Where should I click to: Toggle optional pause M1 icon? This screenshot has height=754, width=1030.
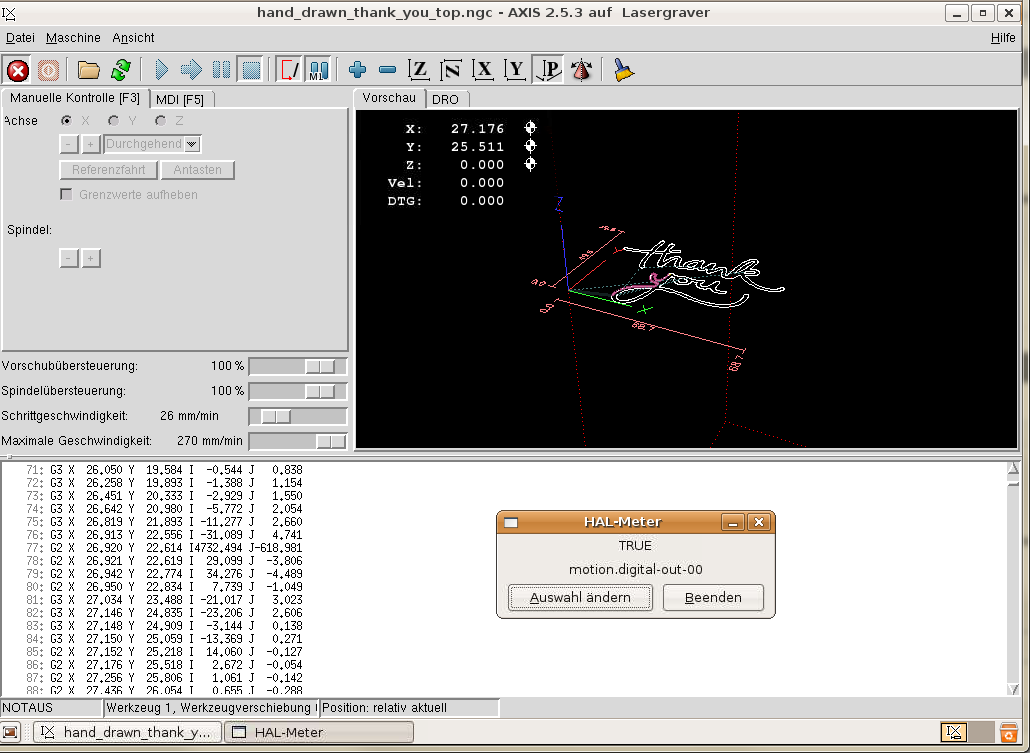click(319, 70)
